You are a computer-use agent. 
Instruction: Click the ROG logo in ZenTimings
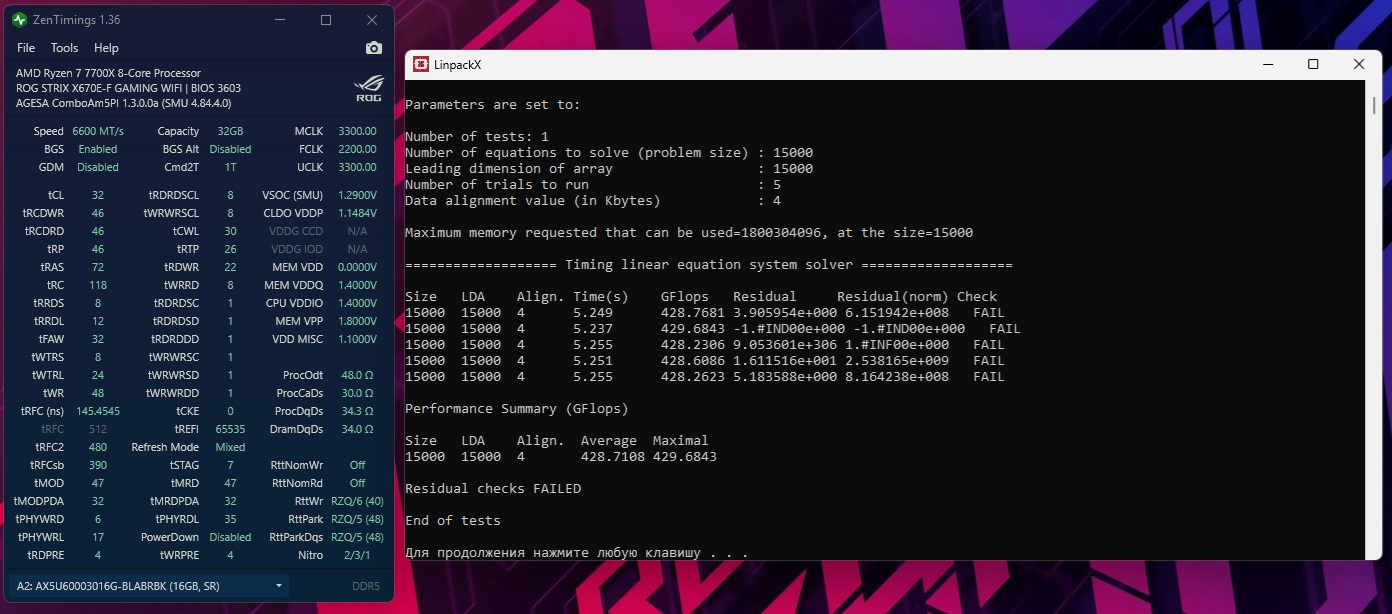coord(368,88)
